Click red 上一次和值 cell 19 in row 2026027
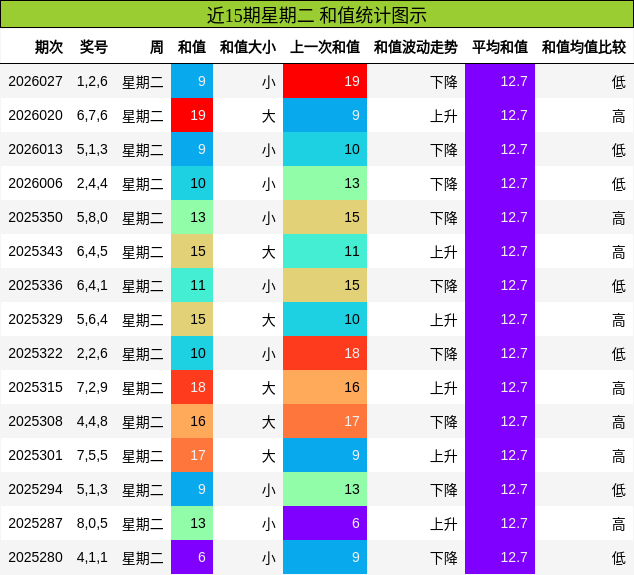The width and height of the screenshot is (634, 575). click(325, 81)
